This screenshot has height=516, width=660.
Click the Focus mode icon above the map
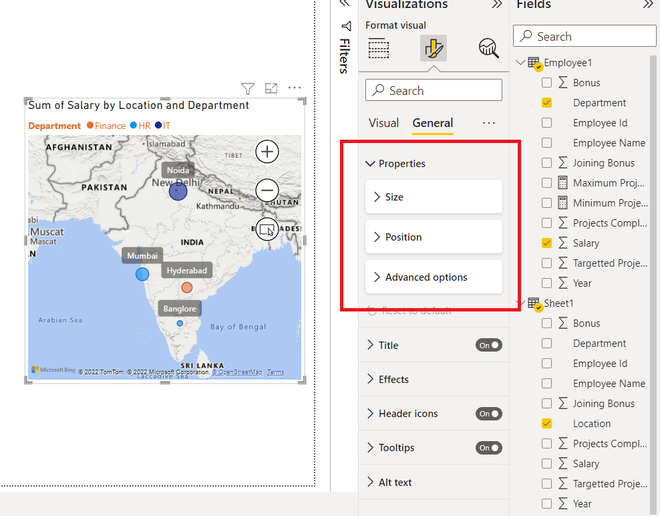tap(271, 88)
